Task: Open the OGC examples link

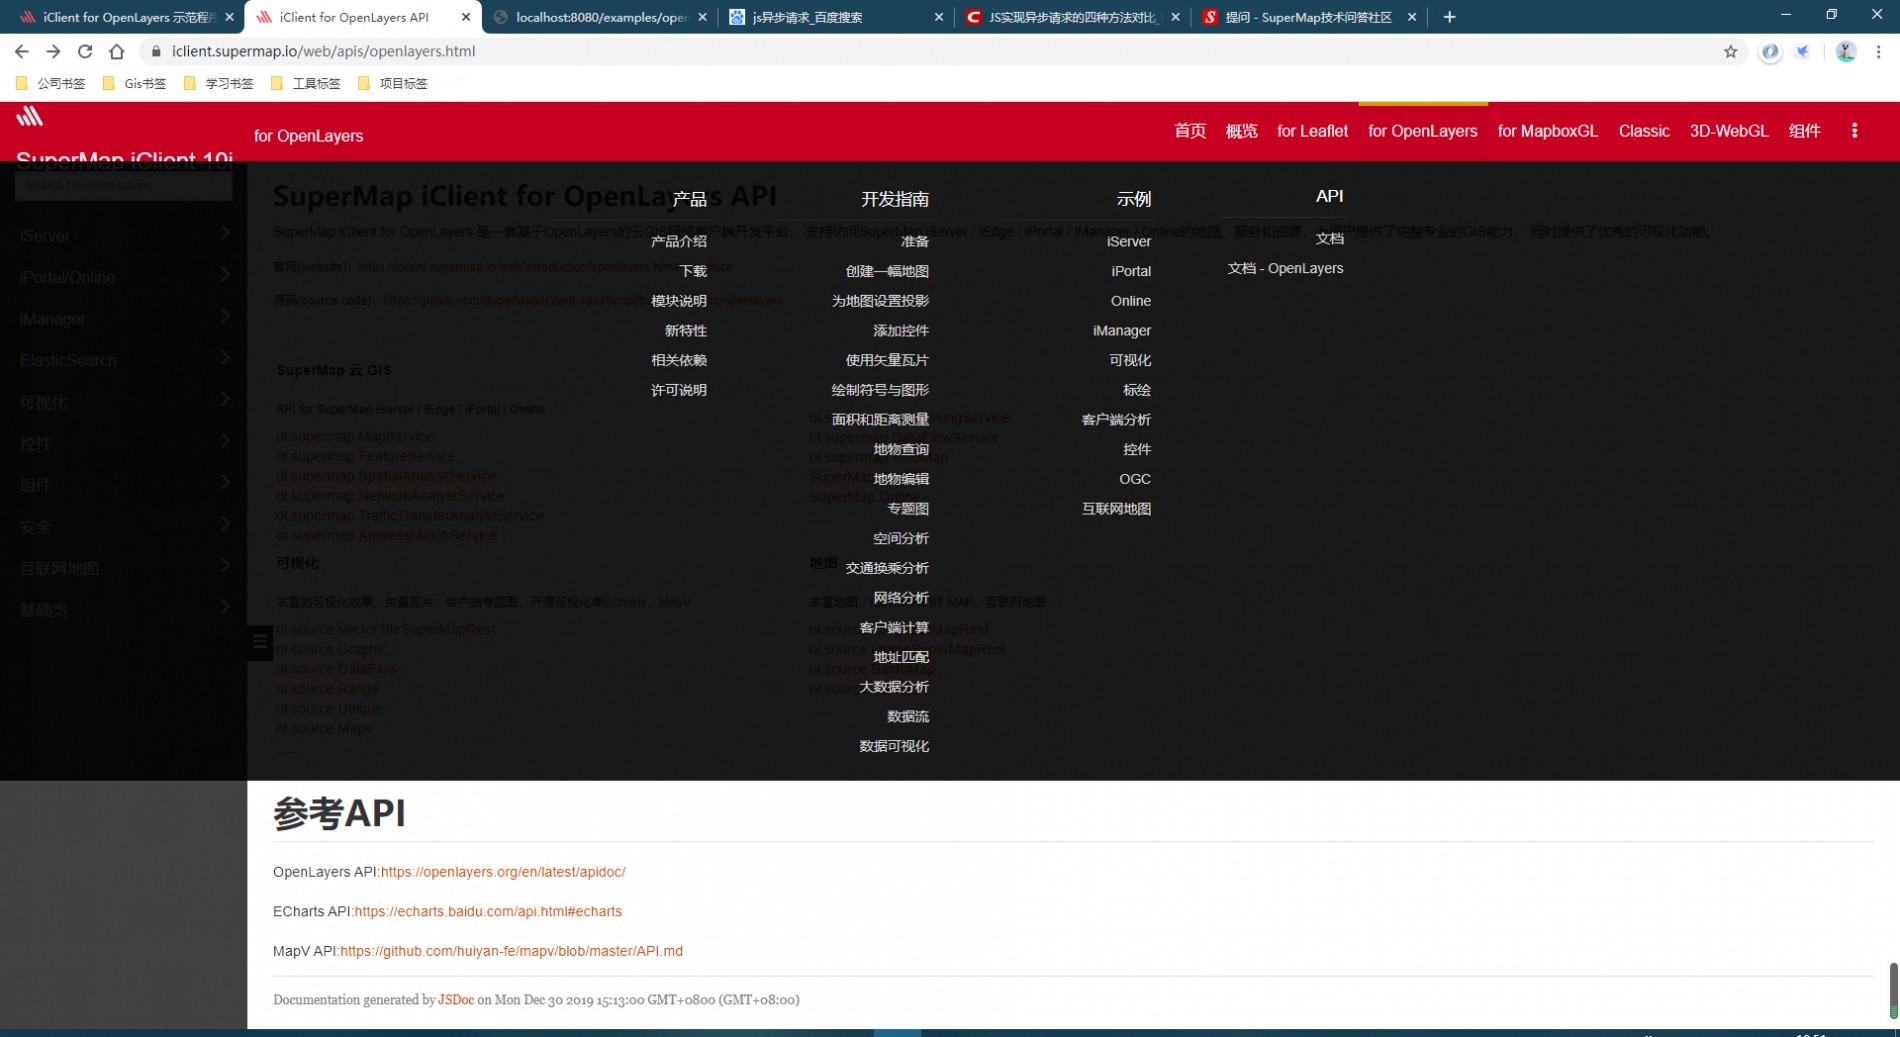Action: pyautogui.click(x=1134, y=479)
